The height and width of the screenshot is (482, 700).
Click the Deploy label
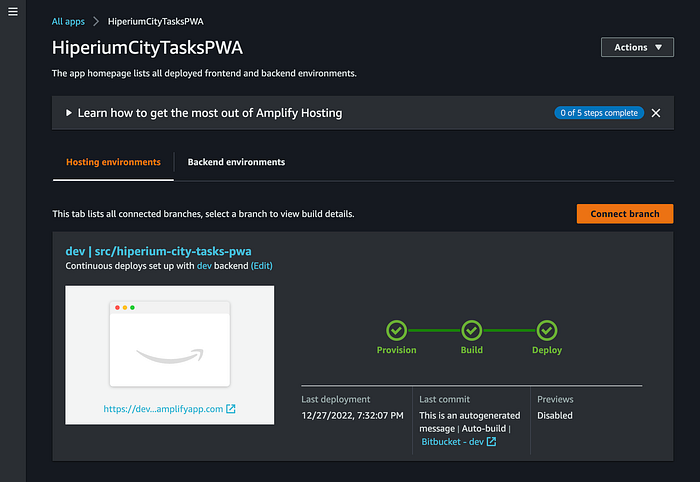[x=547, y=350]
